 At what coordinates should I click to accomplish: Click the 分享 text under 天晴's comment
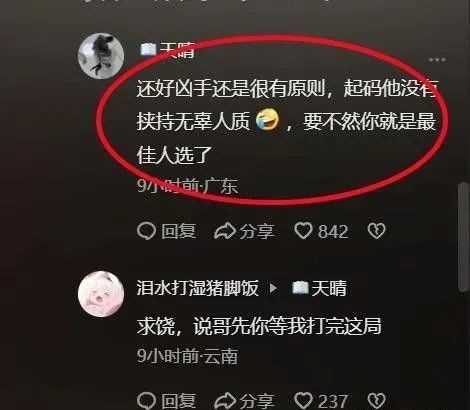pos(257,231)
